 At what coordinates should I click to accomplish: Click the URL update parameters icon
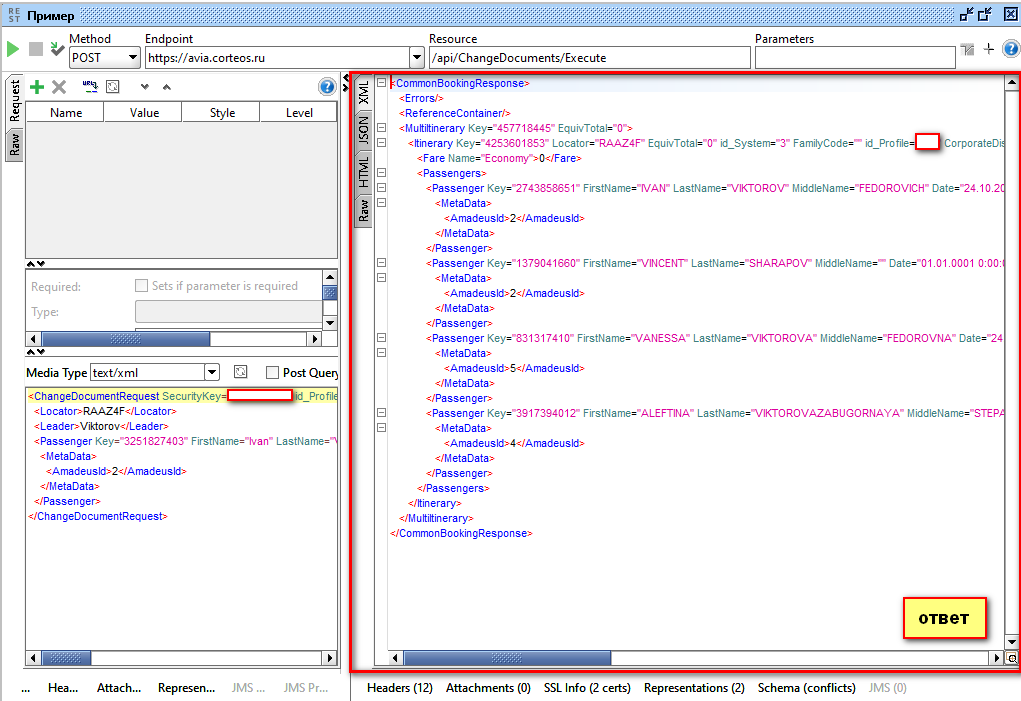point(90,87)
